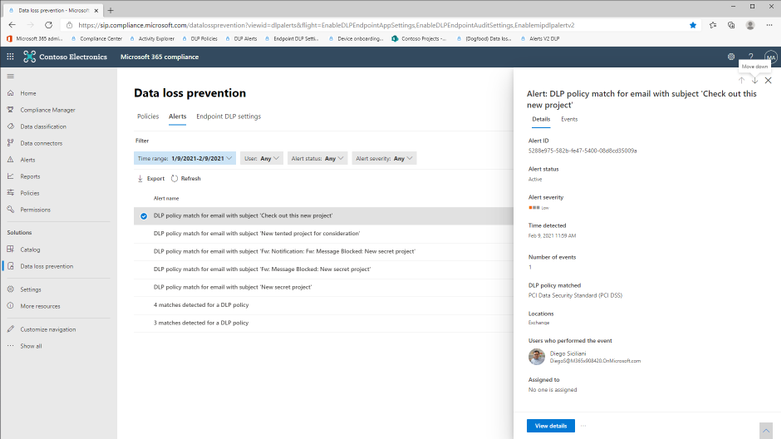Expand the User filter dropdown

click(x=262, y=158)
